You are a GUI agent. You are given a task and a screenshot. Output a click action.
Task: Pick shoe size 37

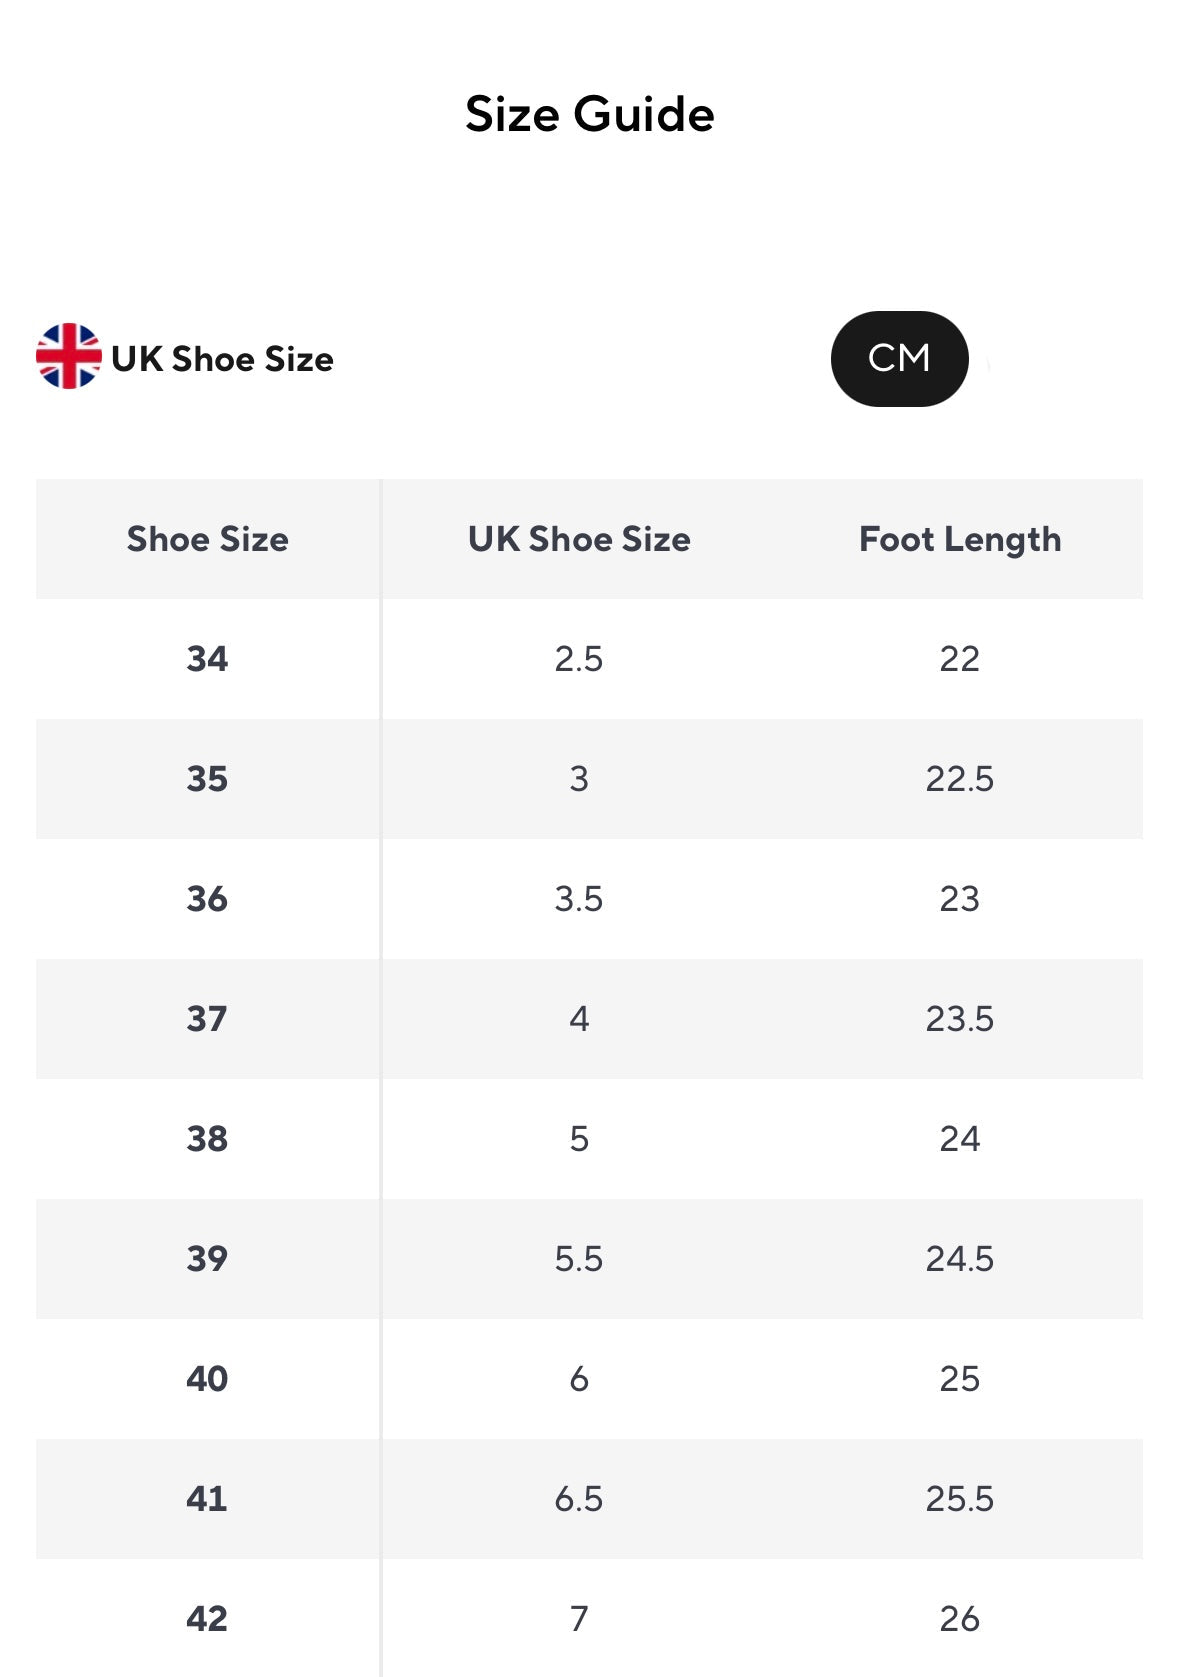tap(207, 1019)
